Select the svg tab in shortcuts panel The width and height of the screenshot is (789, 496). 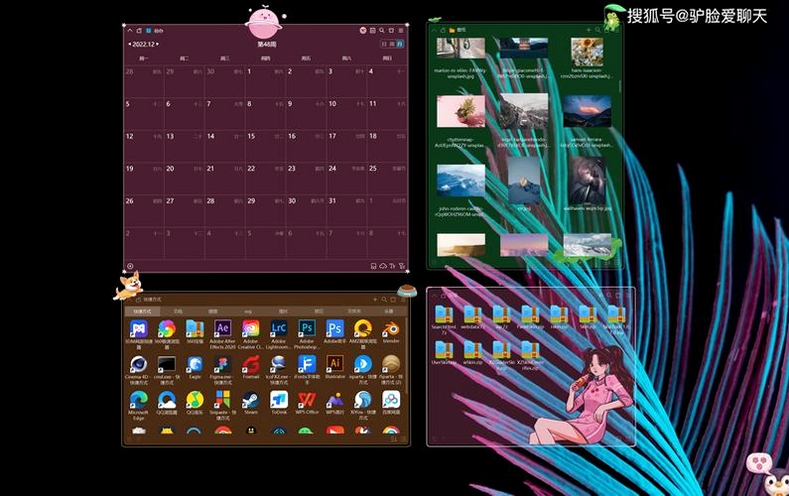pyautogui.click(x=248, y=311)
